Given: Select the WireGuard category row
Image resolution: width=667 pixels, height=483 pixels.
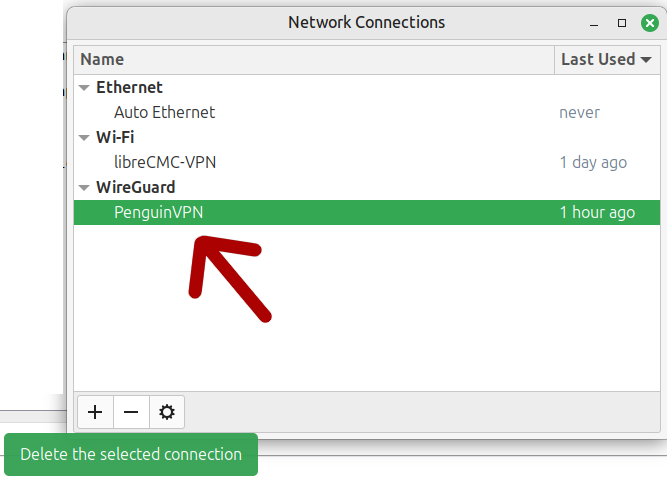Looking at the screenshot, I should (x=367, y=187).
